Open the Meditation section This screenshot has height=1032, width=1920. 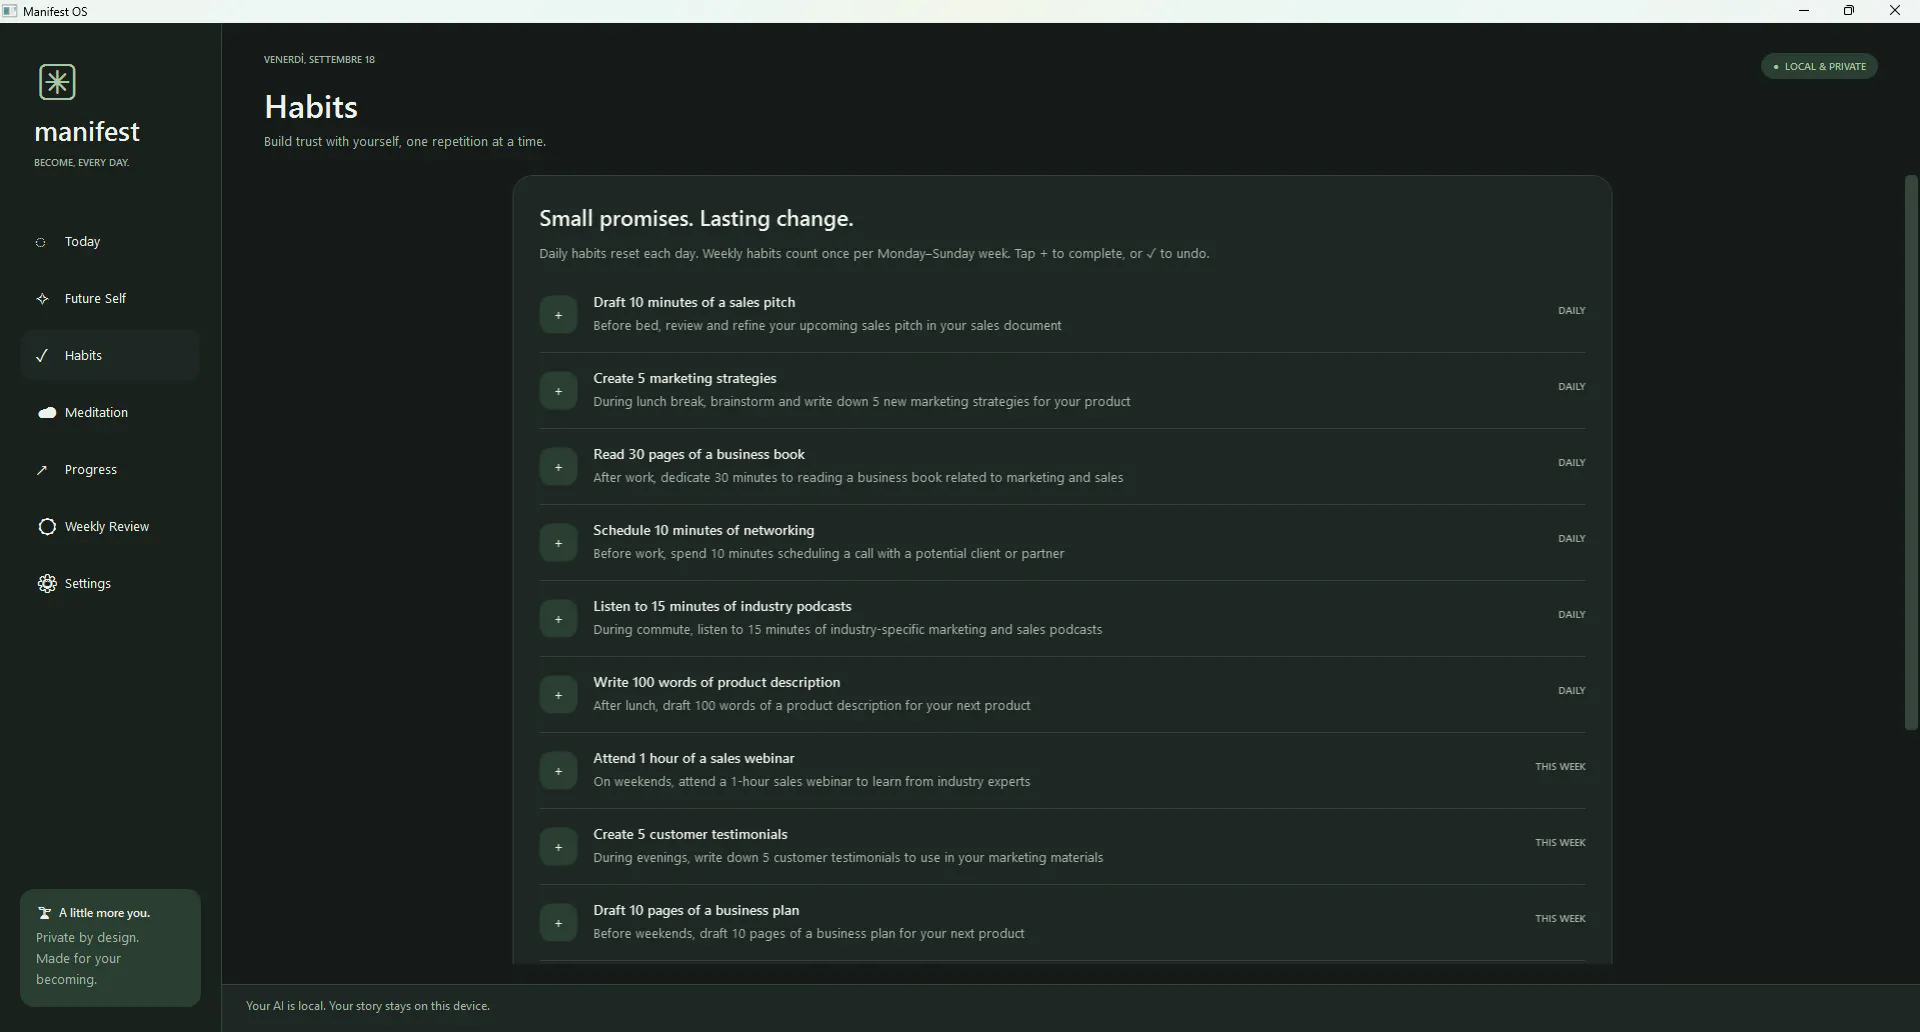(x=110, y=412)
